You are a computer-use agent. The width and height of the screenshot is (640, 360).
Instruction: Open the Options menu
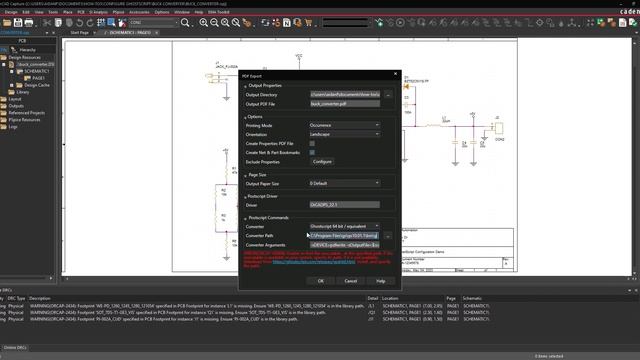click(162, 12)
